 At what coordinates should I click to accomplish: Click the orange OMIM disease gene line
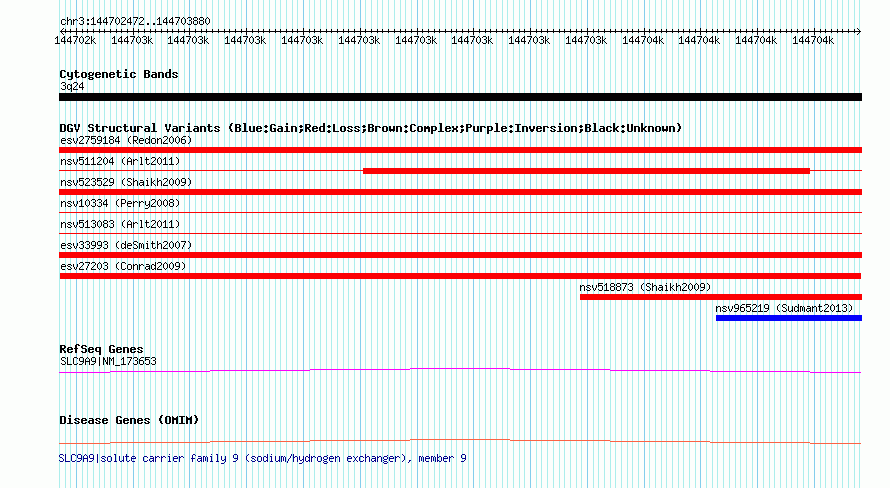point(460,441)
